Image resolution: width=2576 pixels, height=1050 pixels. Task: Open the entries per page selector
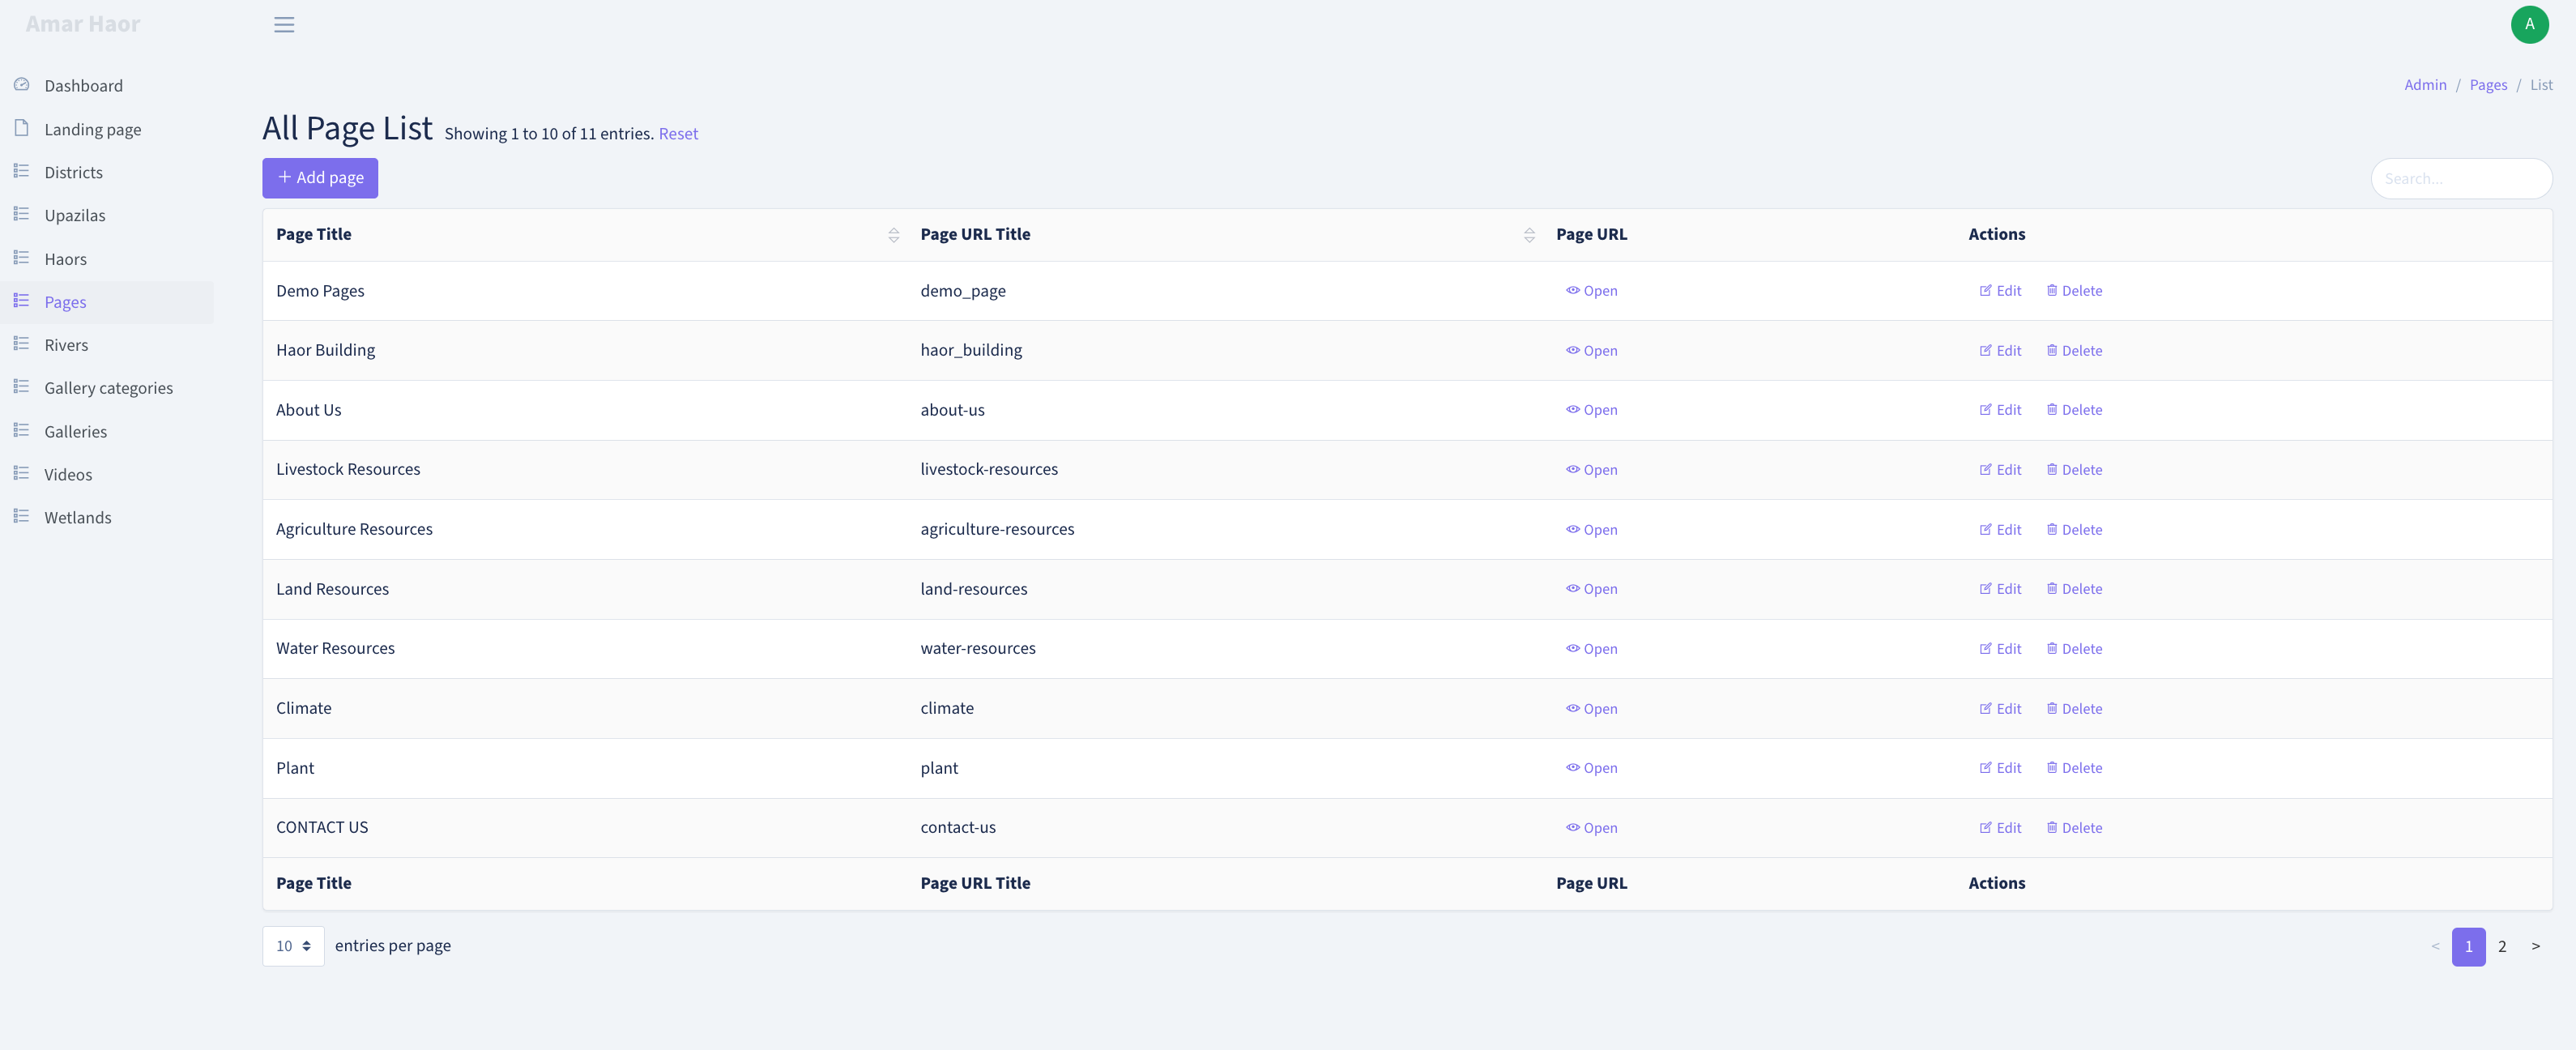point(293,946)
